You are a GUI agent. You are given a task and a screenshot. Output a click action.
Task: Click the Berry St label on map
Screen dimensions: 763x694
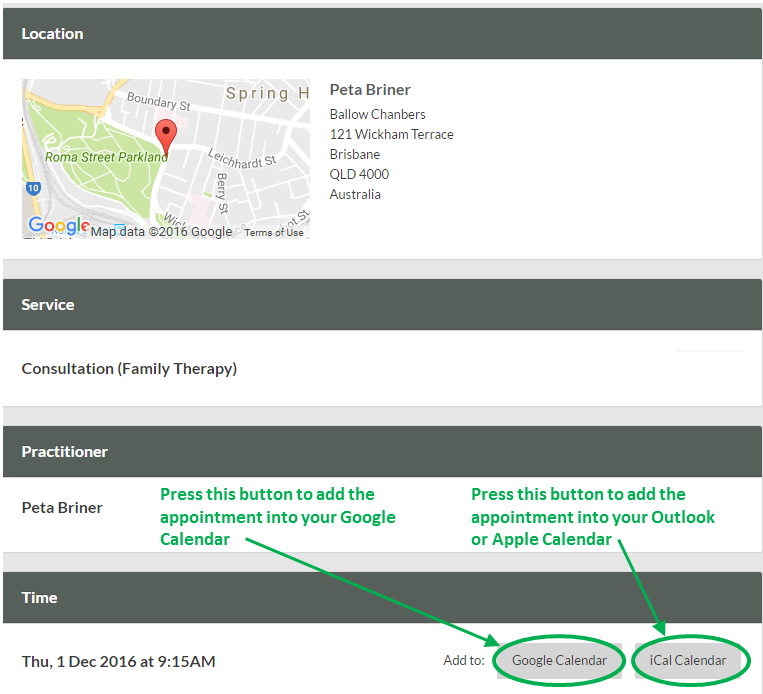coord(222,193)
